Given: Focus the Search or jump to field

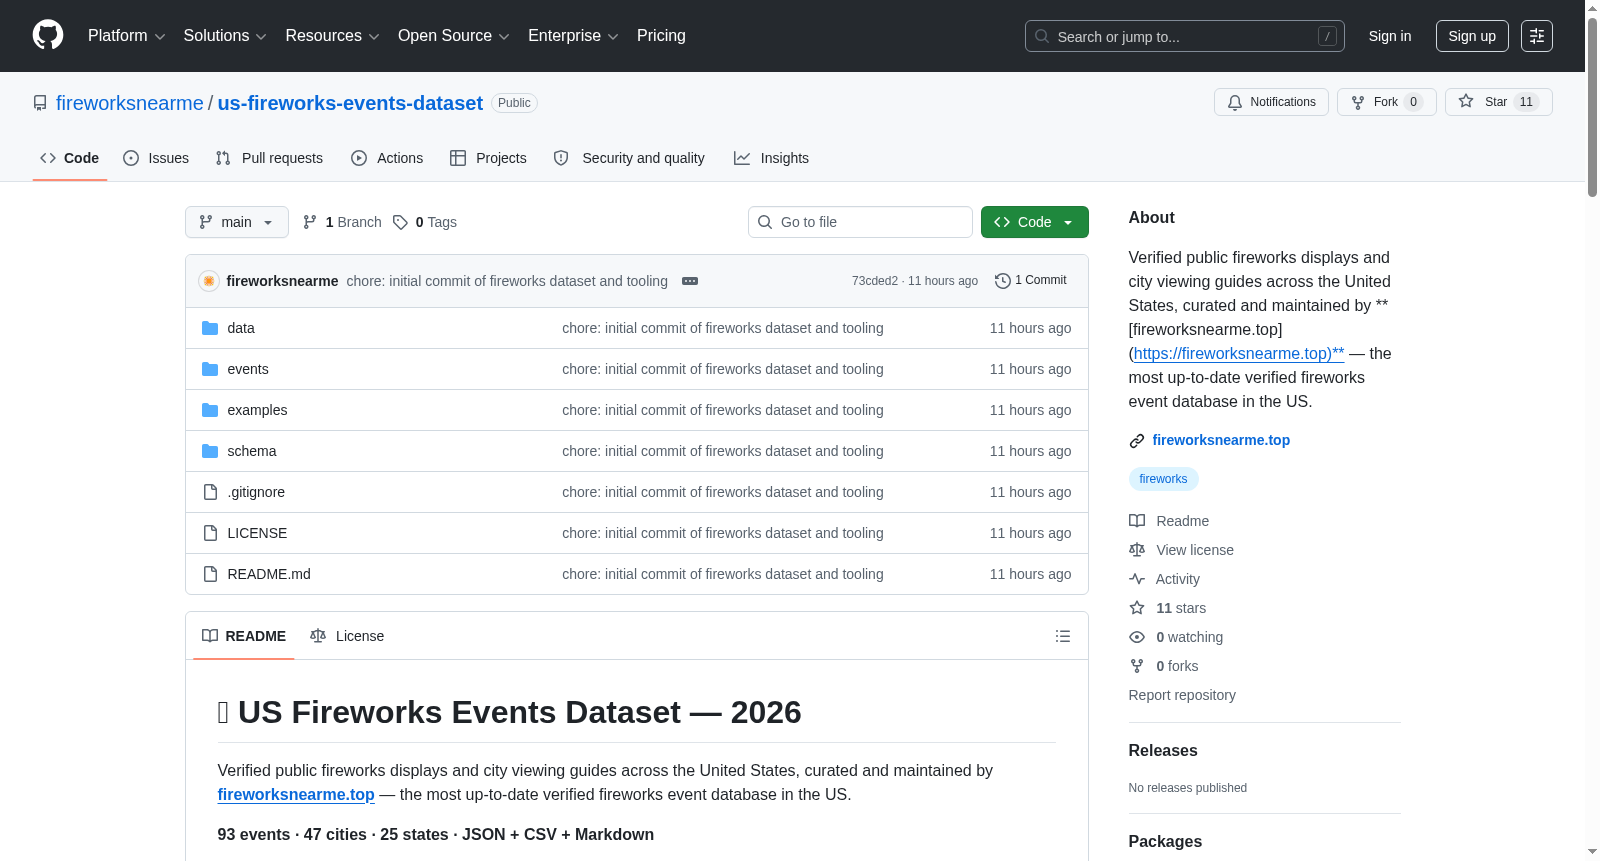Looking at the screenshot, I should [1184, 36].
